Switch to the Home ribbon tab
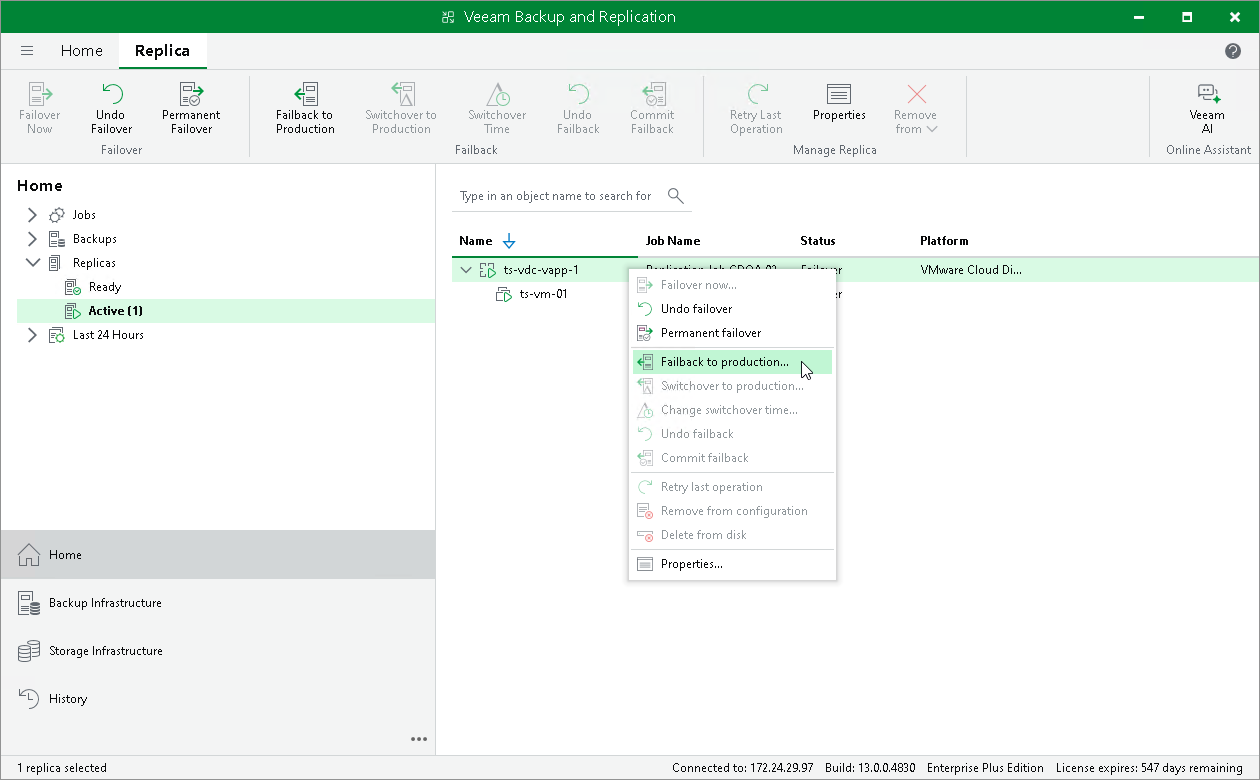1260x780 pixels. pyautogui.click(x=81, y=51)
